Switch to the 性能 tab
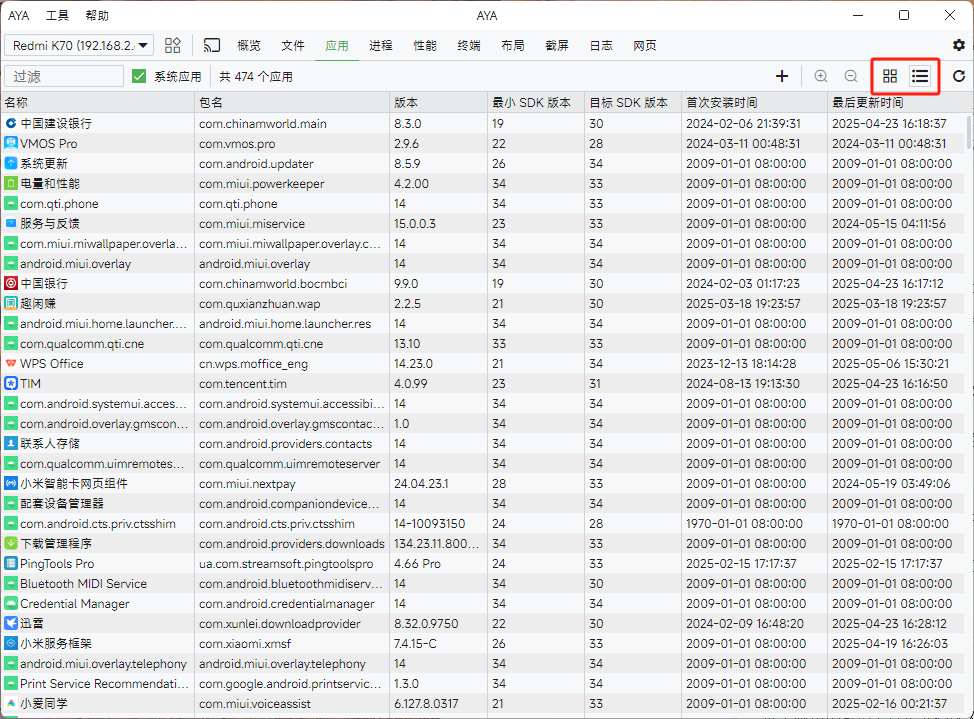This screenshot has width=974, height=719. 425,45
